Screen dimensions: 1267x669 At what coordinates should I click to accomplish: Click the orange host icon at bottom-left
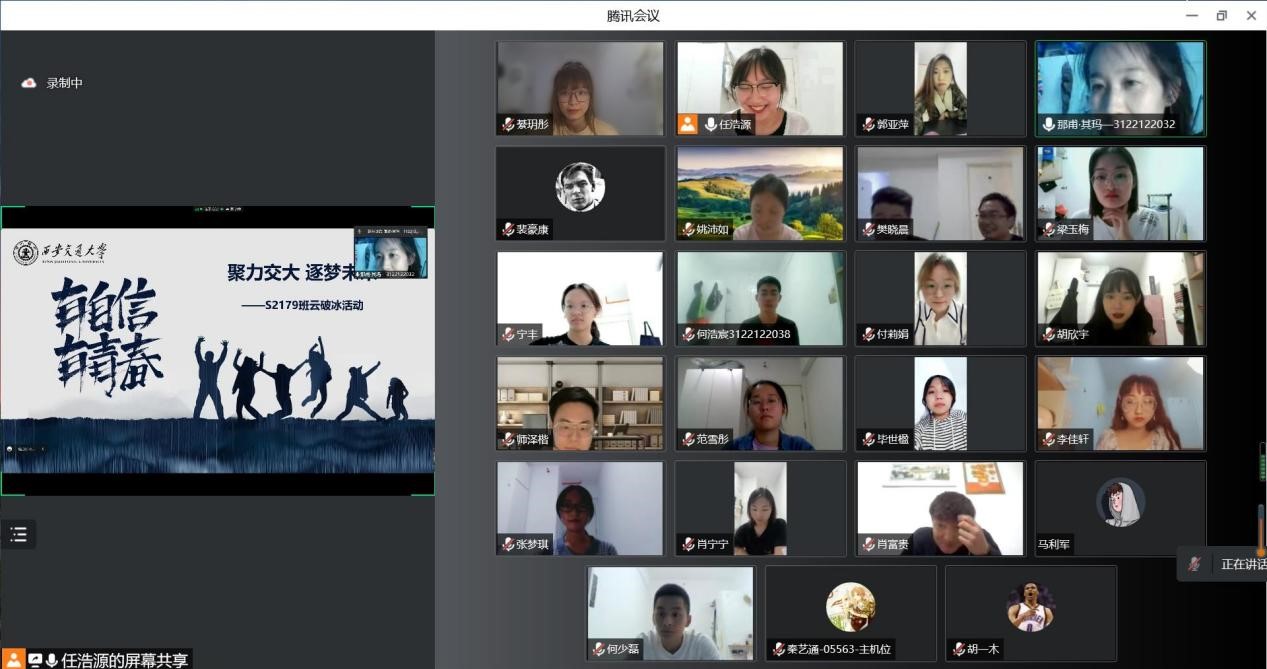click(14, 660)
